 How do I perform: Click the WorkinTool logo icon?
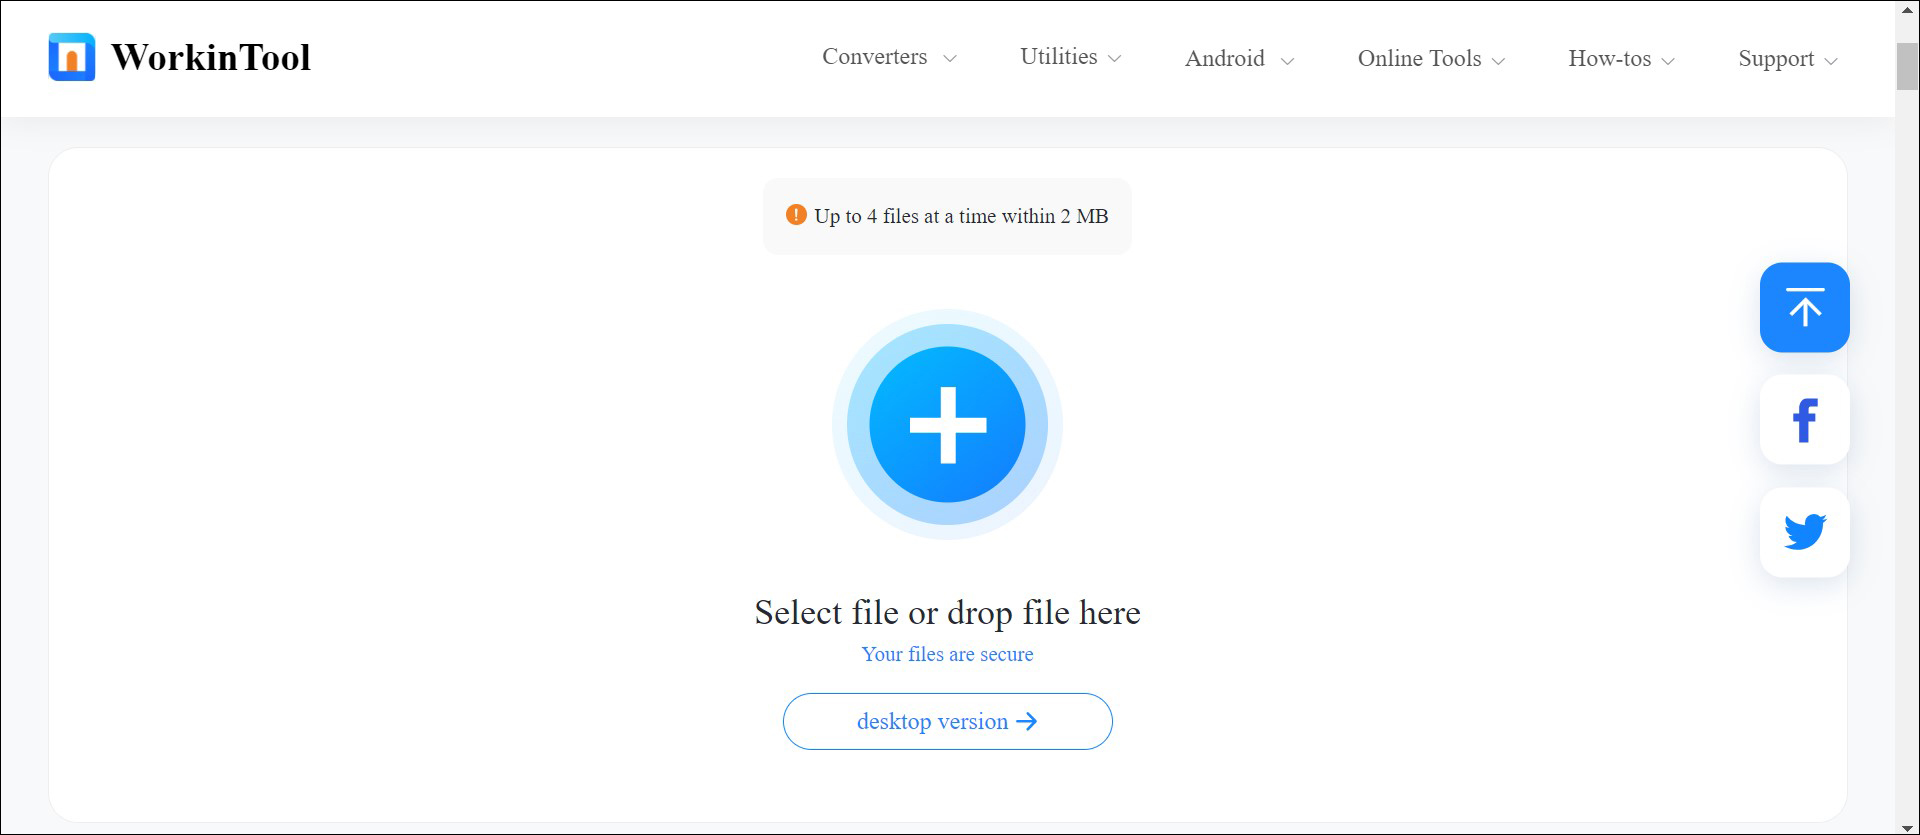coord(72,57)
